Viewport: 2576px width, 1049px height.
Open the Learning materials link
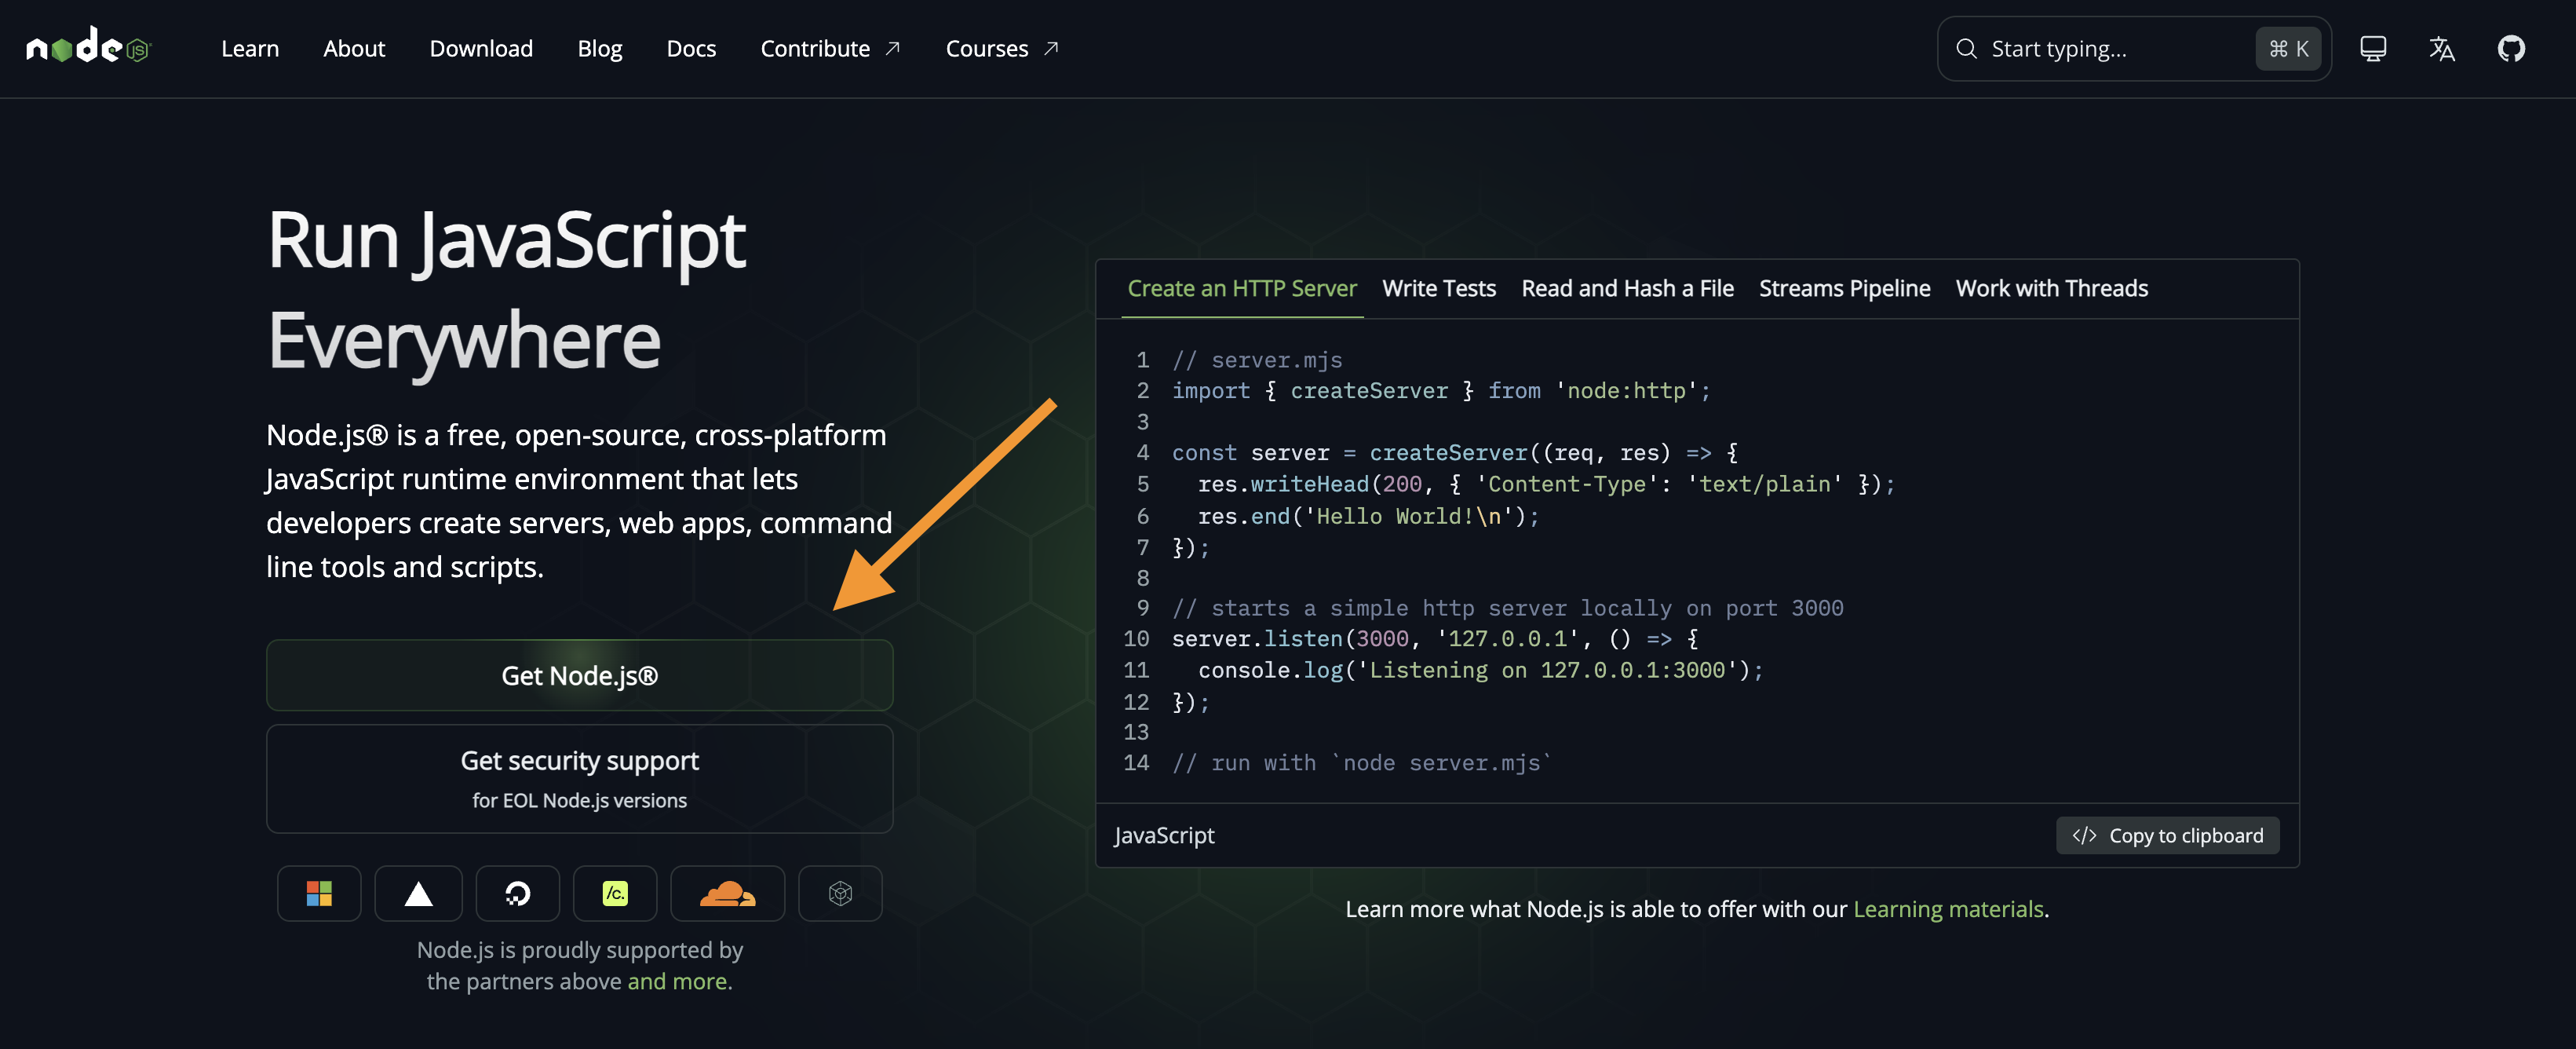click(x=1947, y=909)
